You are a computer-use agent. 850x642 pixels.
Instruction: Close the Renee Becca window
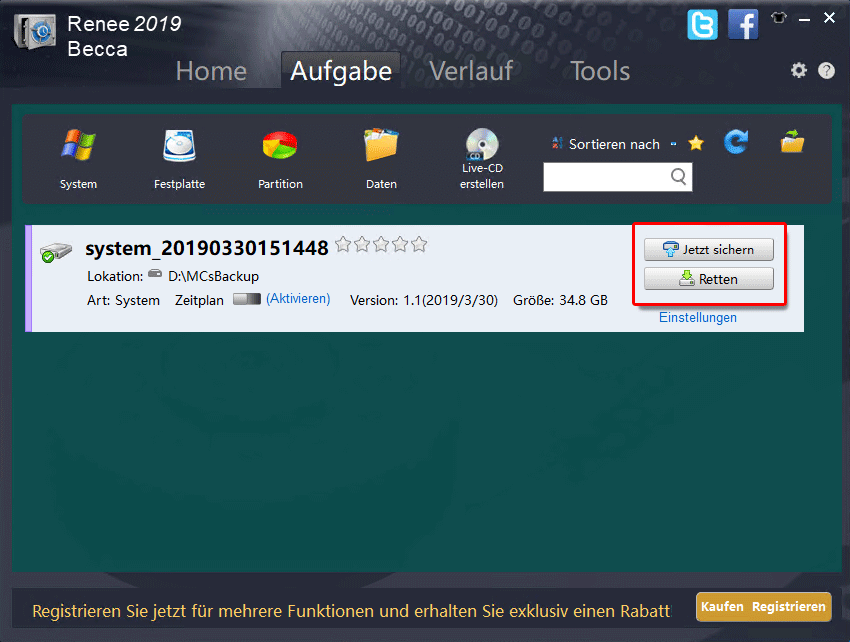tap(829, 18)
